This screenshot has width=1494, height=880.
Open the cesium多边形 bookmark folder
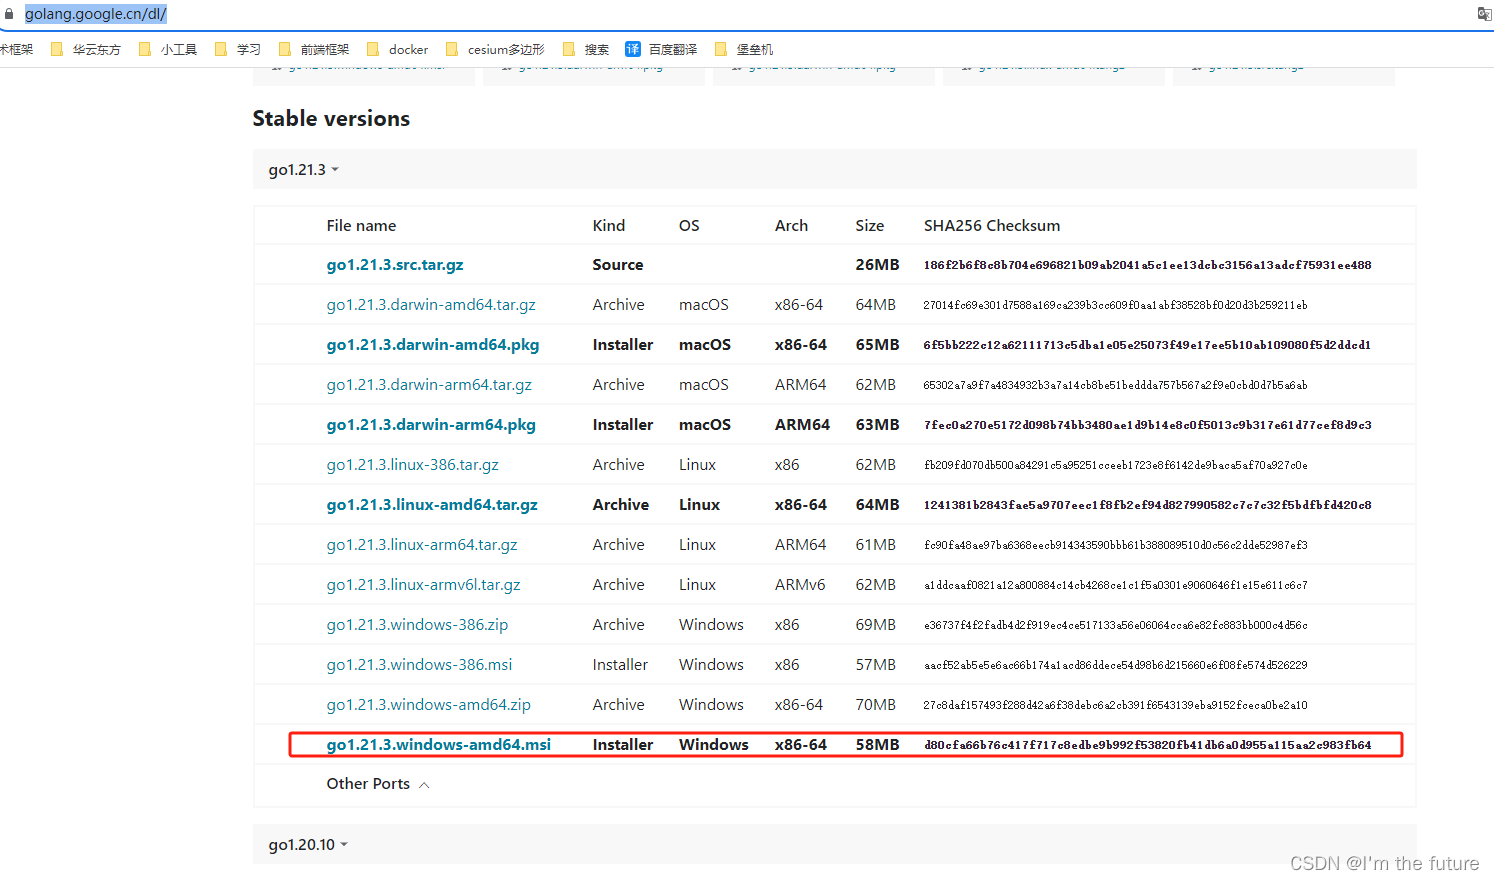point(495,49)
